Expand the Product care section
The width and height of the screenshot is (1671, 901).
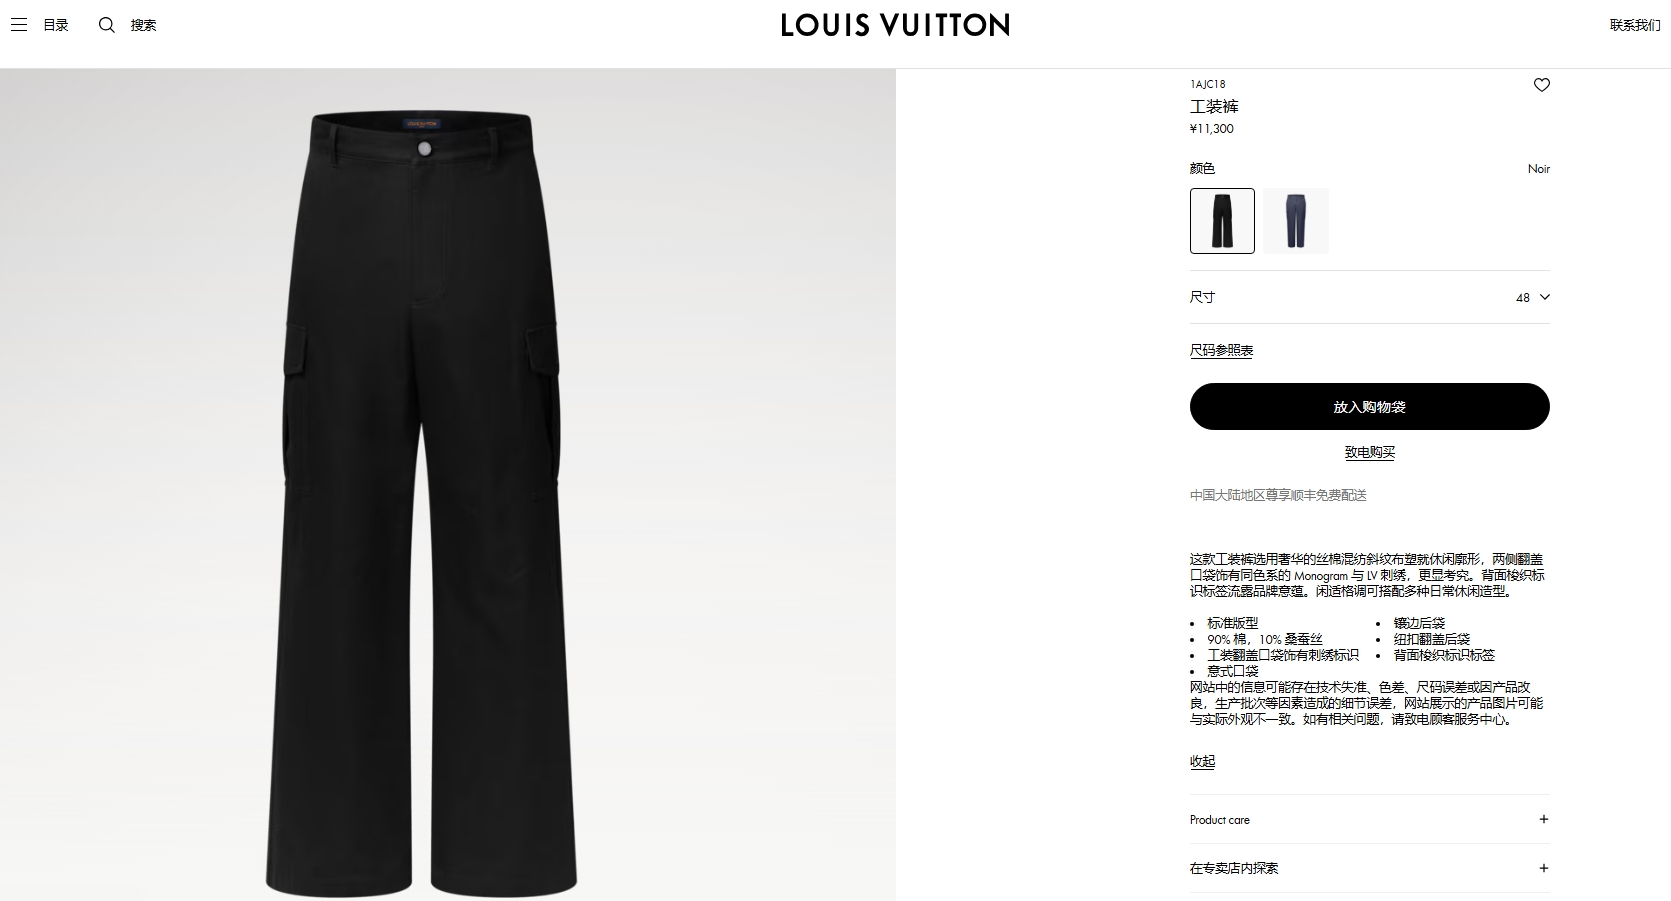click(1369, 819)
